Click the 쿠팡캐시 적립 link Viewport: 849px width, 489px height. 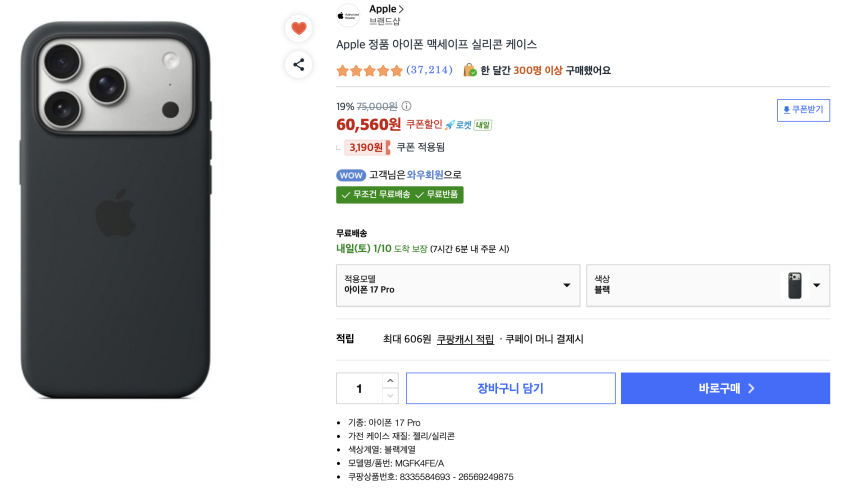click(x=465, y=340)
